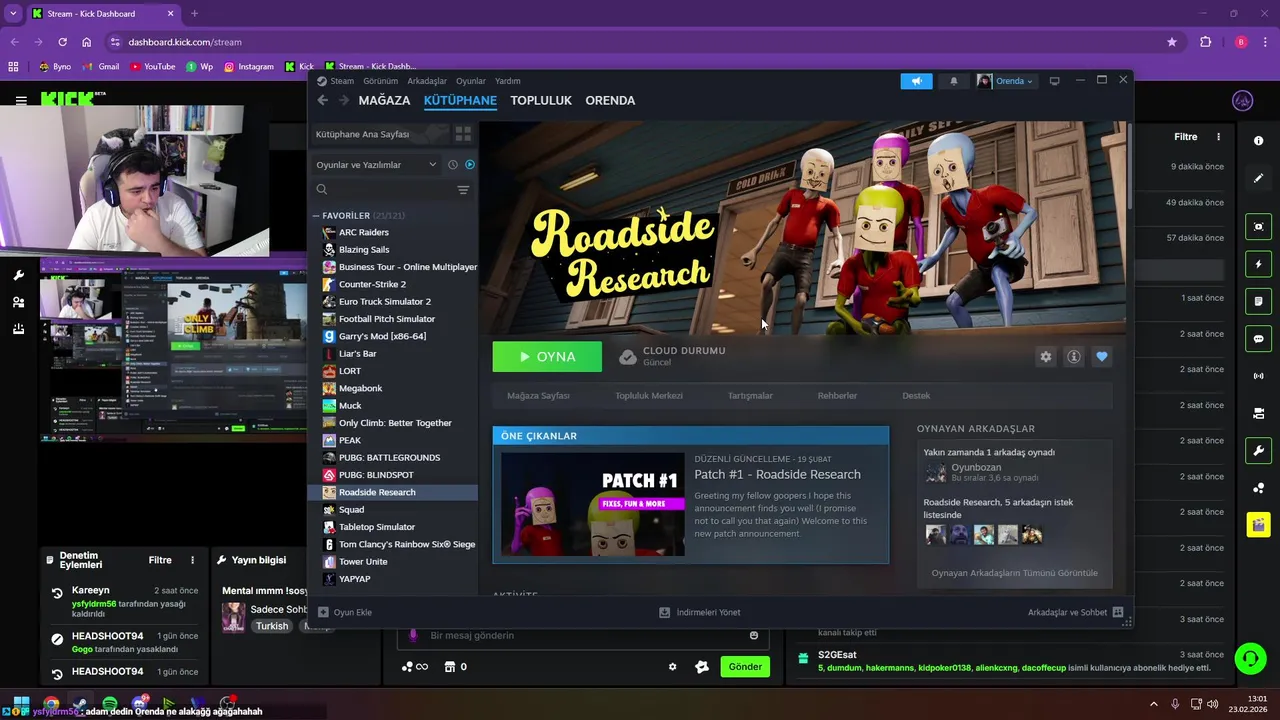Click the Steam announcements megaphone icon
Image resolution: width=1280 pixels, height=720 pixels.
pyautogui.click(x=916, y=81)
